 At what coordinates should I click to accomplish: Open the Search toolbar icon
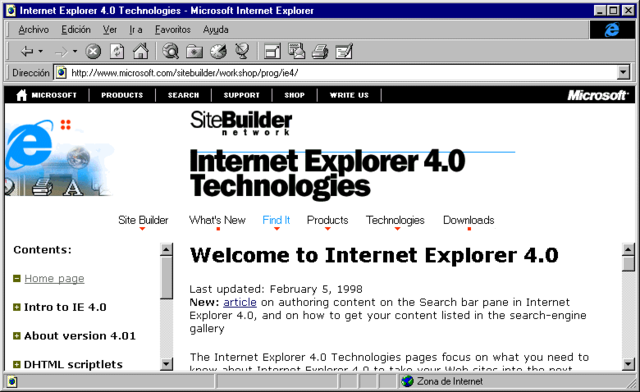click(x=171, y=51)
